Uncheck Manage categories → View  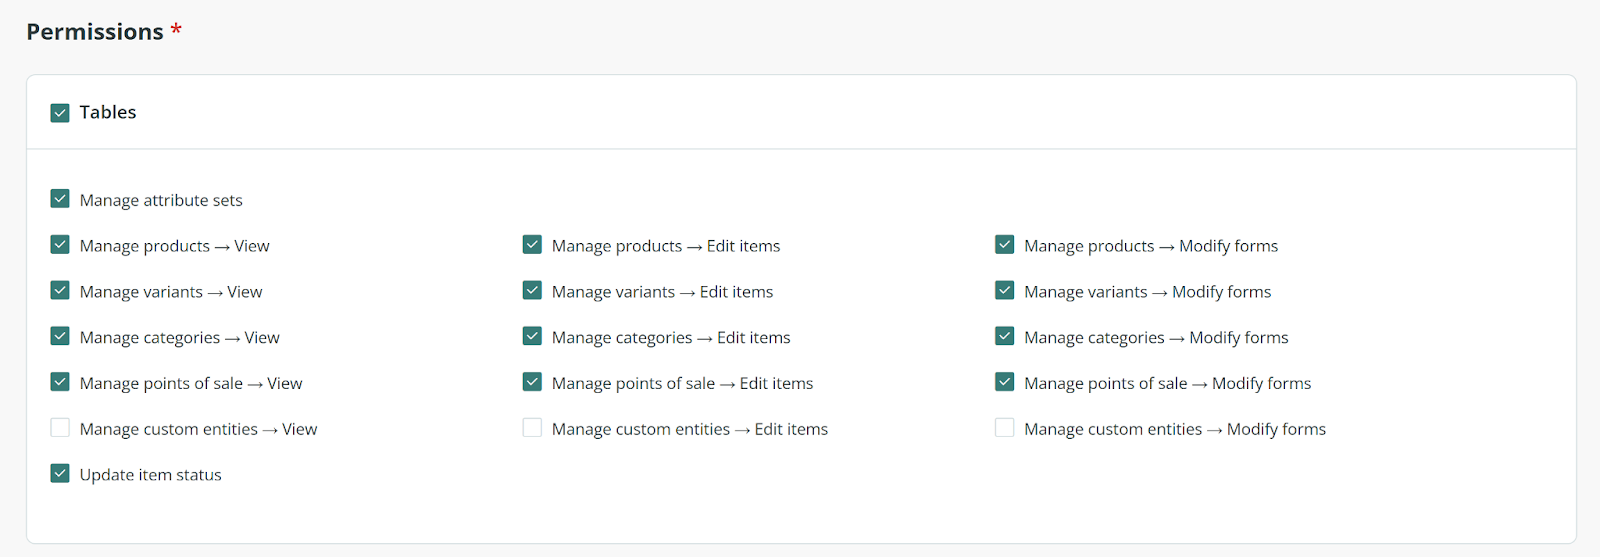click(x=60, y=337)
